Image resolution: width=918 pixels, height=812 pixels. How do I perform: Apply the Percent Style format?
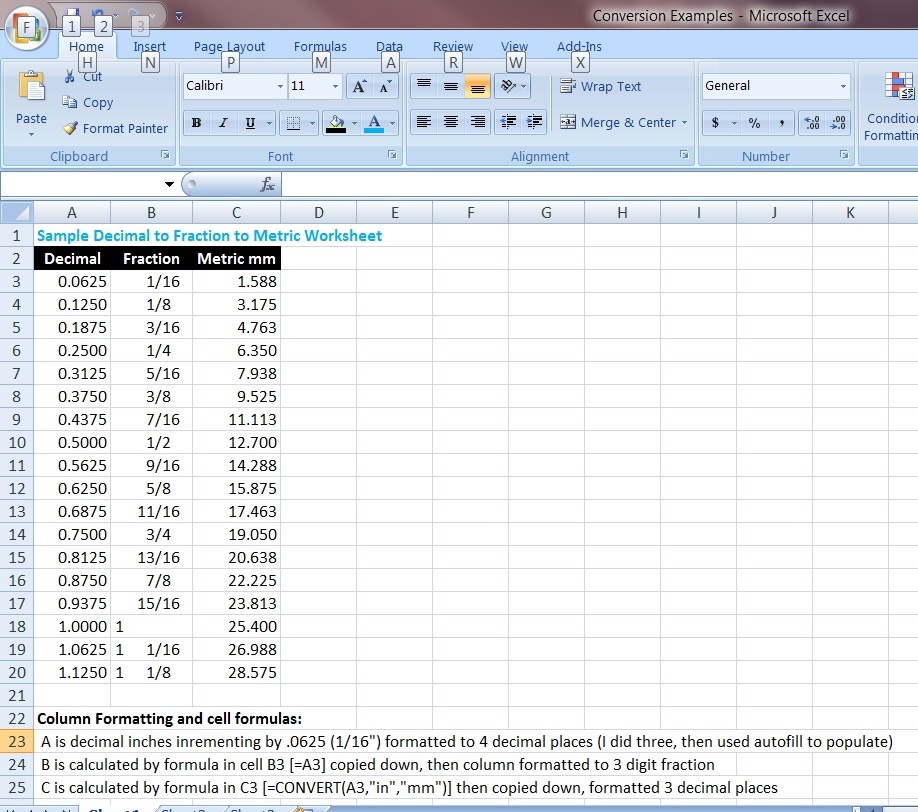point(754,123)
